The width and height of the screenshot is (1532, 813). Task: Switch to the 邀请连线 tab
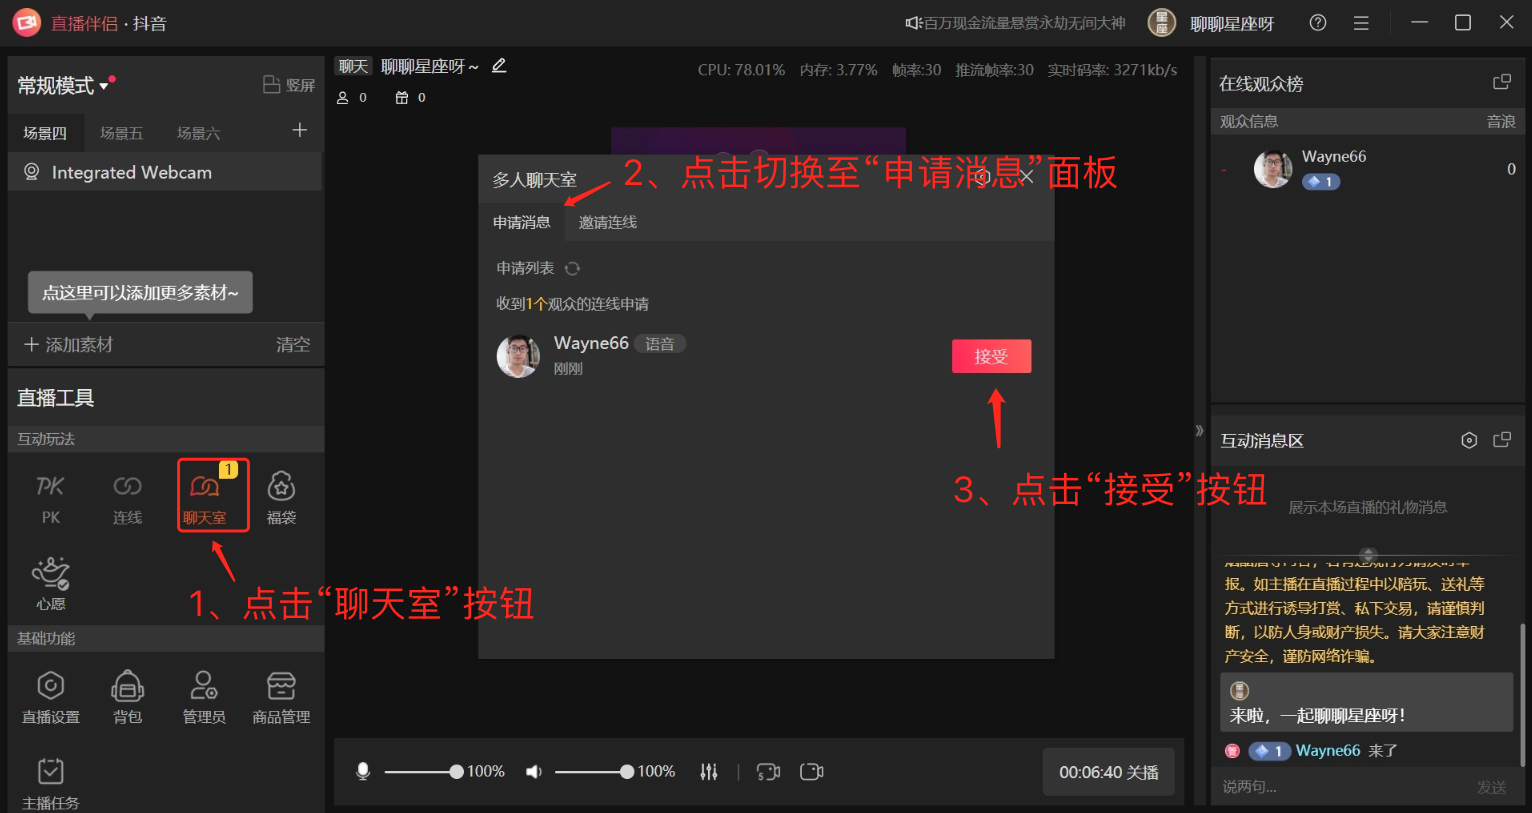coord(608,222)
